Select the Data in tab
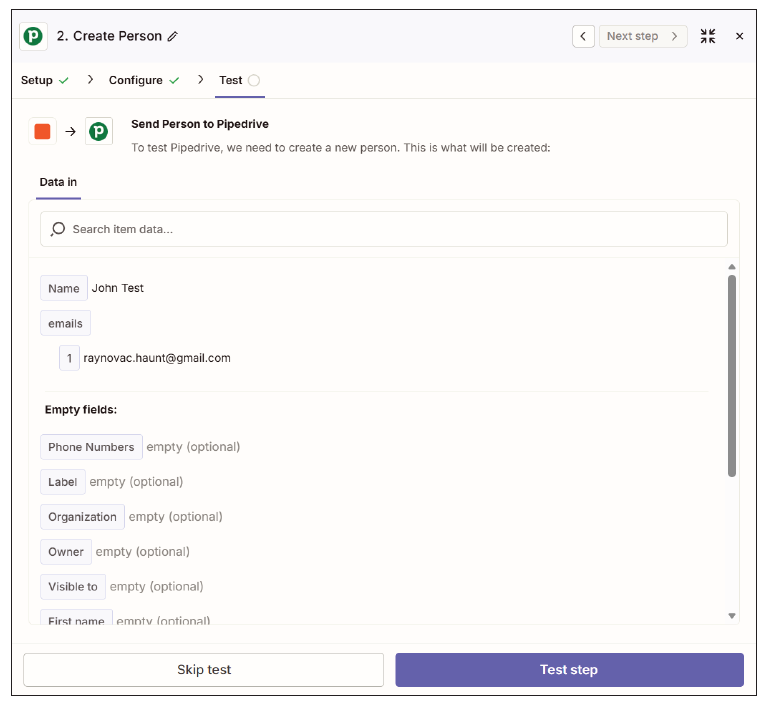The height and width of the screenshot is (717, 761). click(58, 182)
